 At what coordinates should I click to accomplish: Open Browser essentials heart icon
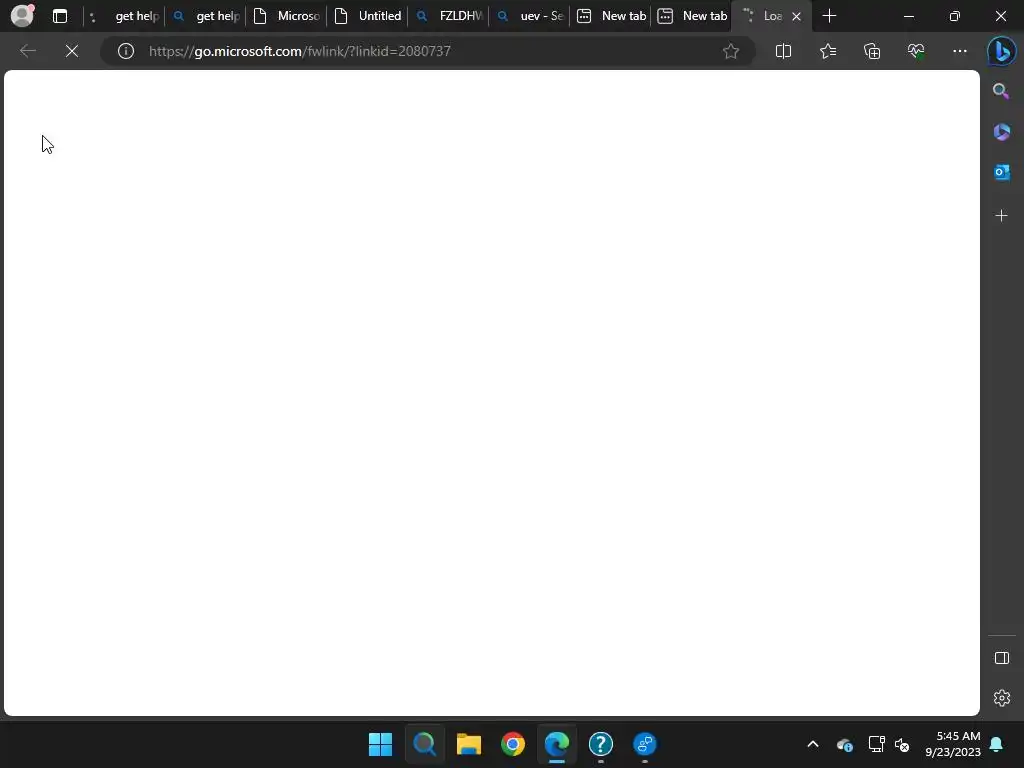click(x=916, y=51)
